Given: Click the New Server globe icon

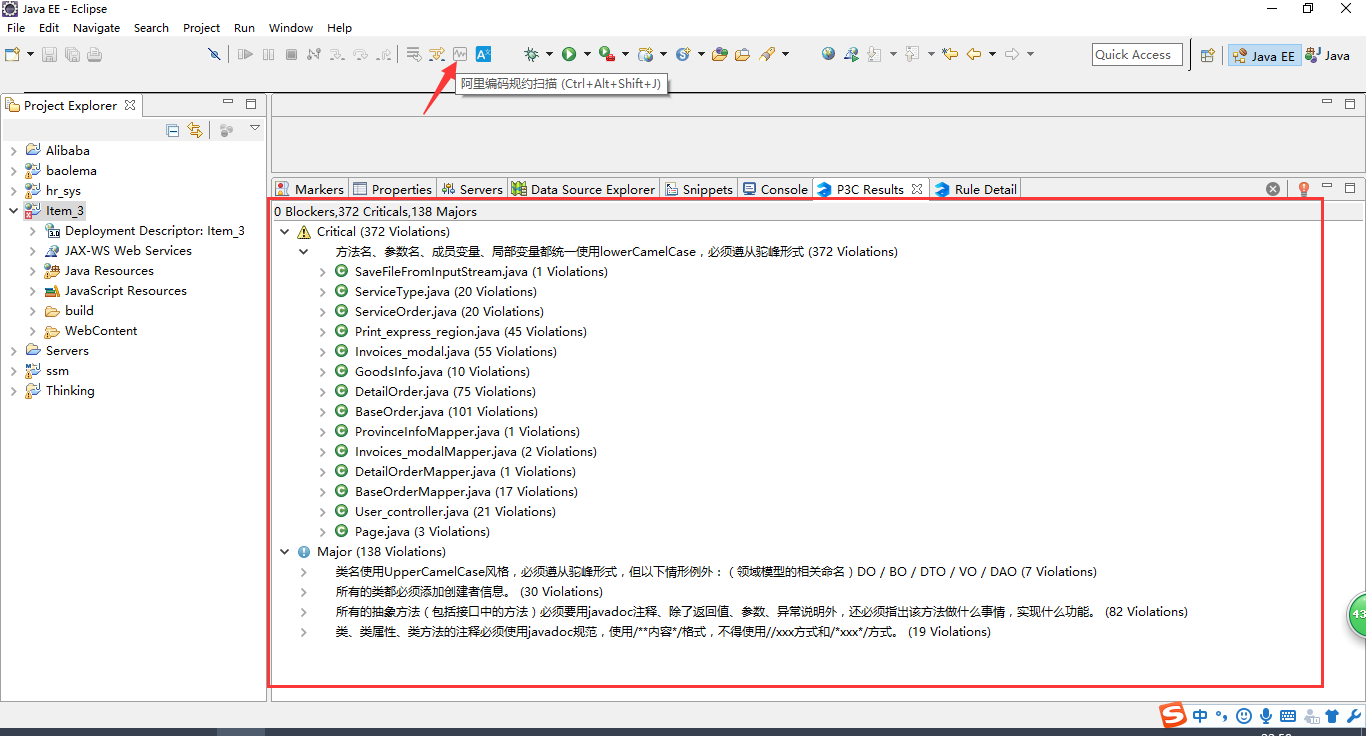Looking at the screenshot, I should (646, 54).
